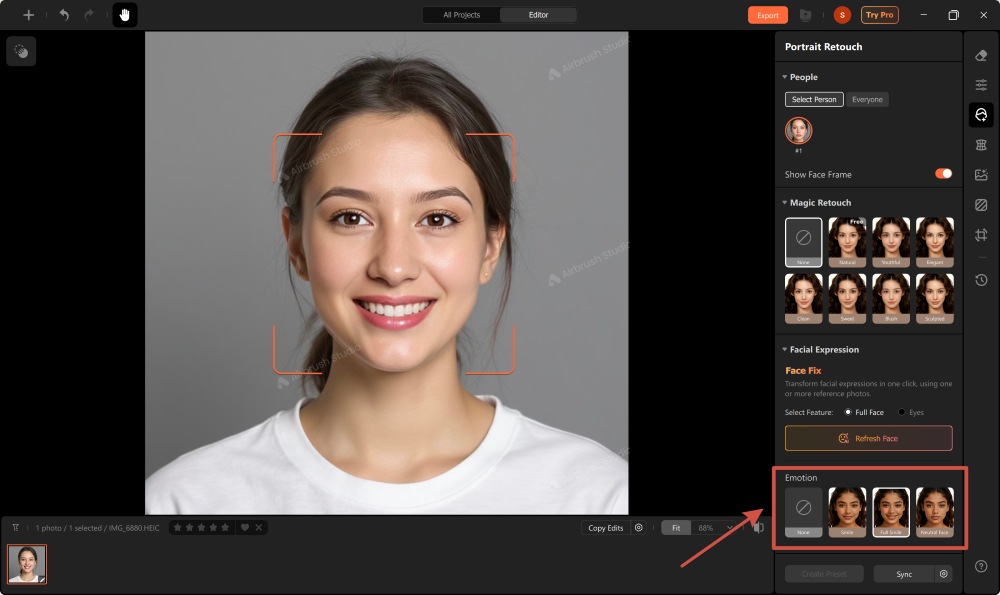Switch to the All Projects tab
This screenshot has height=595, width=1000.
(x=462, y=15)
